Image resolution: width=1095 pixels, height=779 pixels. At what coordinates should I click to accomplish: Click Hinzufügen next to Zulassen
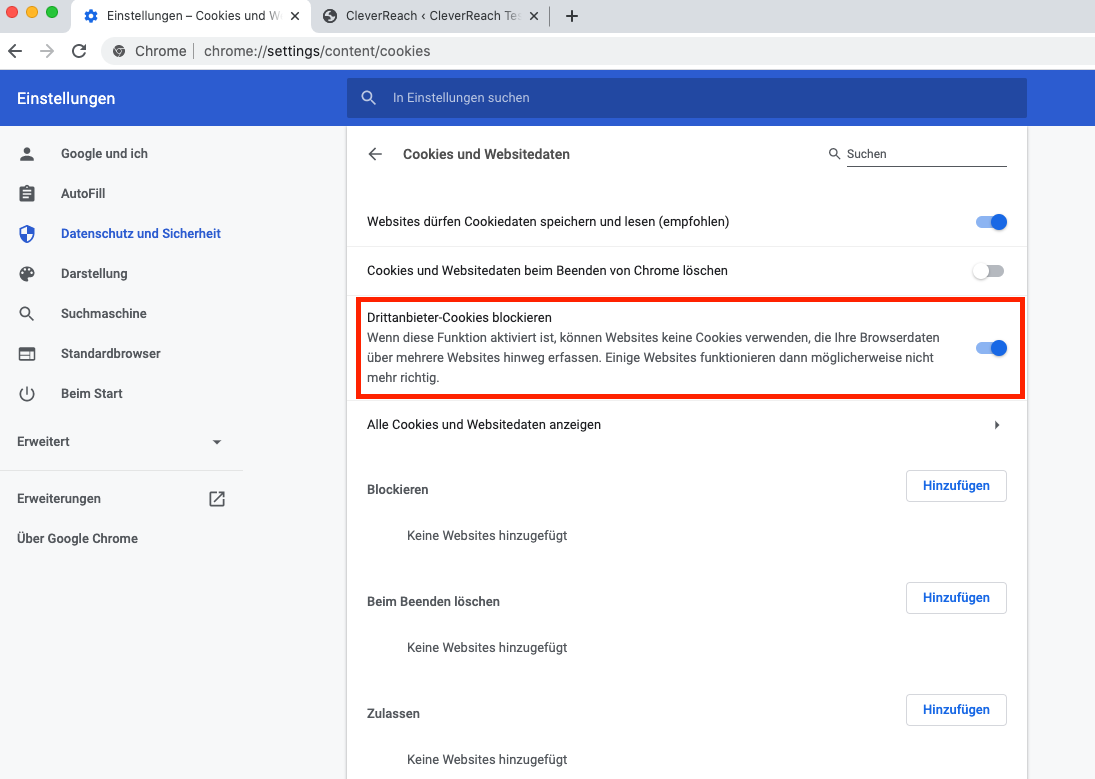tap(956, 710)
